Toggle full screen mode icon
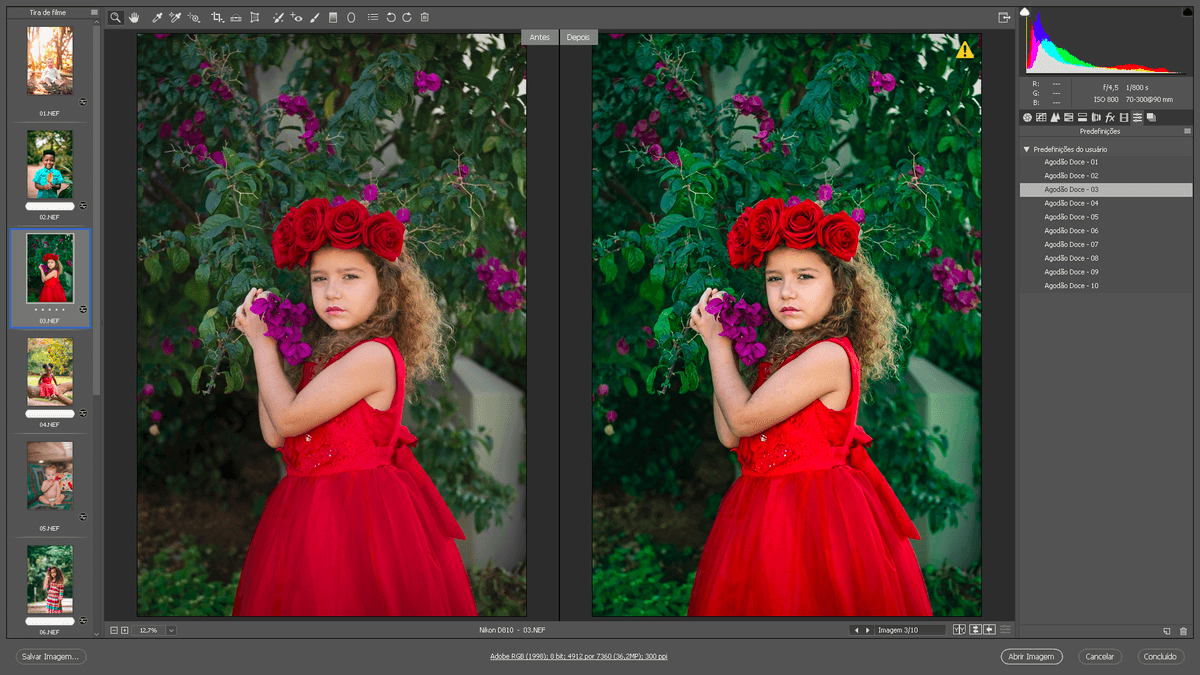1200x675 pixels. pos(1004,18)
